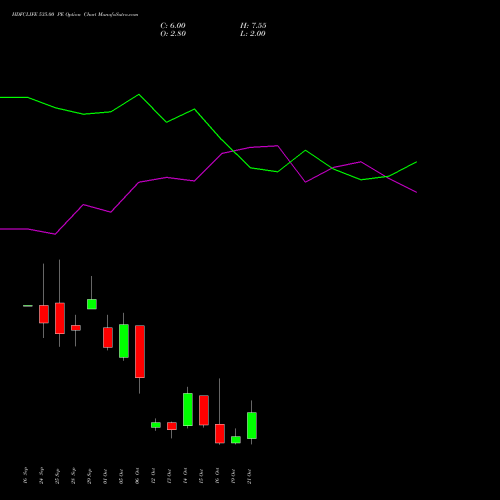Click the HDFCLIFE PE Option chart title

coord(75,15)
